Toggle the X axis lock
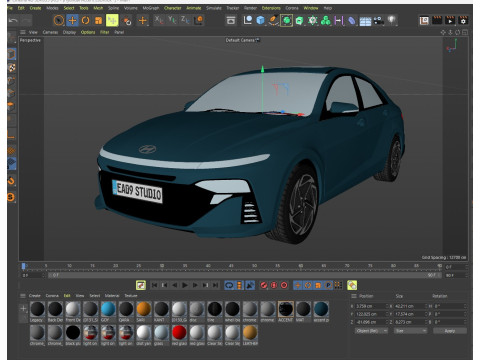480x360 pixels. 158,20
